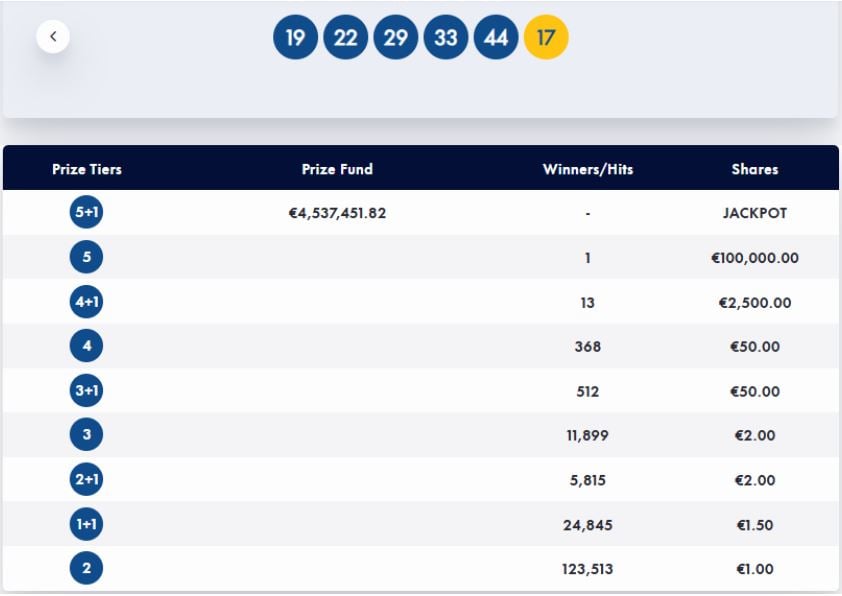Select the JACKPOT share cell

pyautogui.click(x=755, y=213)
